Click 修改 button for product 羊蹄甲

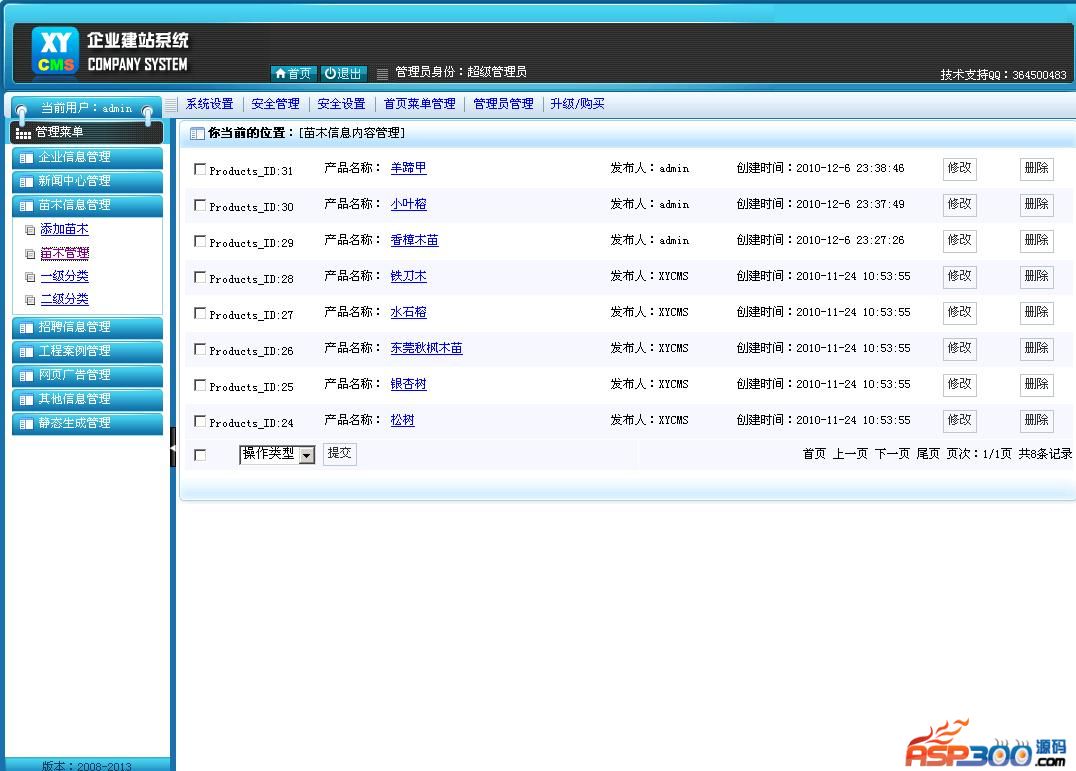pos(959,168)
